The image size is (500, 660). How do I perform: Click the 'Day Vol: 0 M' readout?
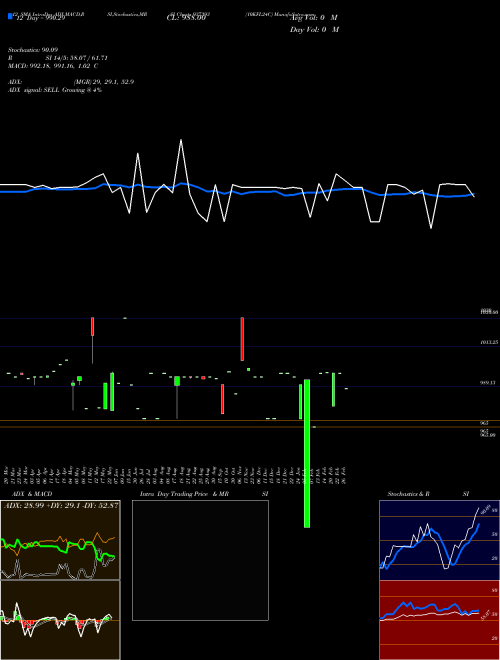coord(314,30)
